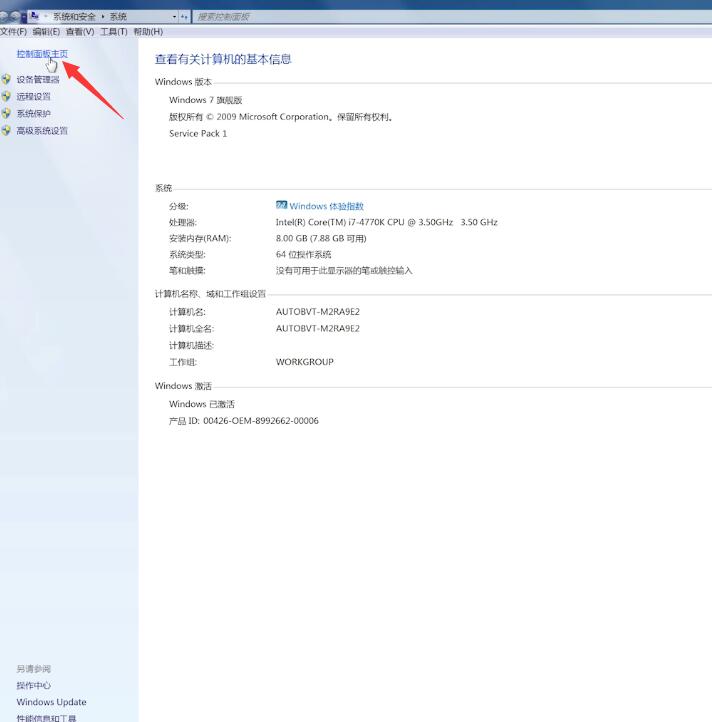Click the shield icon beside 设备管理器
This screenshot has width=712, height=722.
point(6,79)
